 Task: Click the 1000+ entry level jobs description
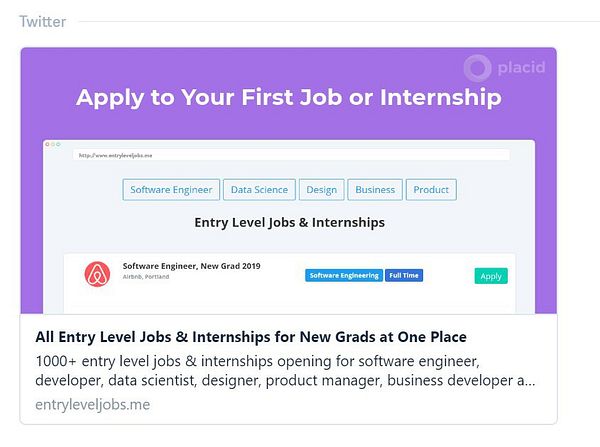(285, 370)
